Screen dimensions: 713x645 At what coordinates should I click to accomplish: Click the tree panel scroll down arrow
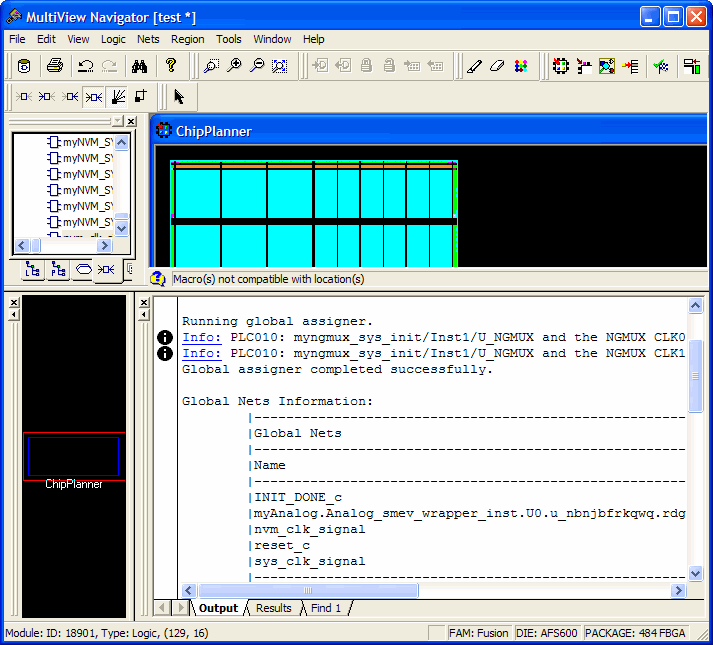click(121, 228)
